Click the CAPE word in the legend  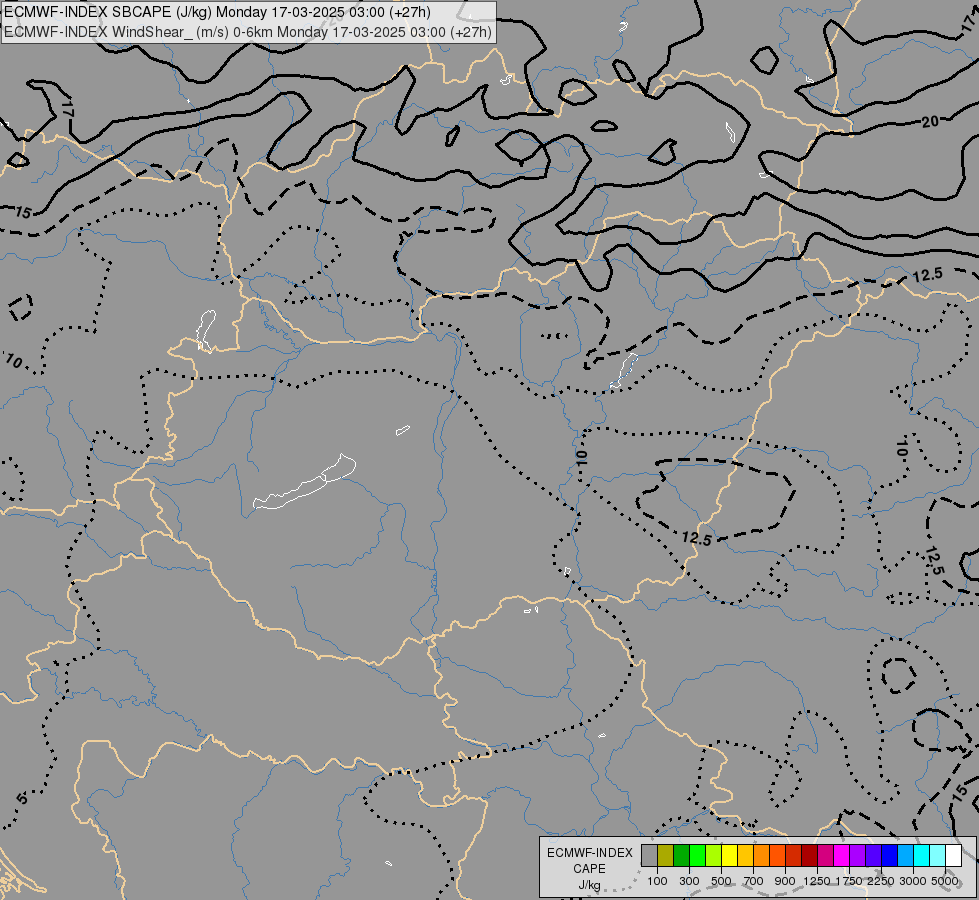point(589,869)
